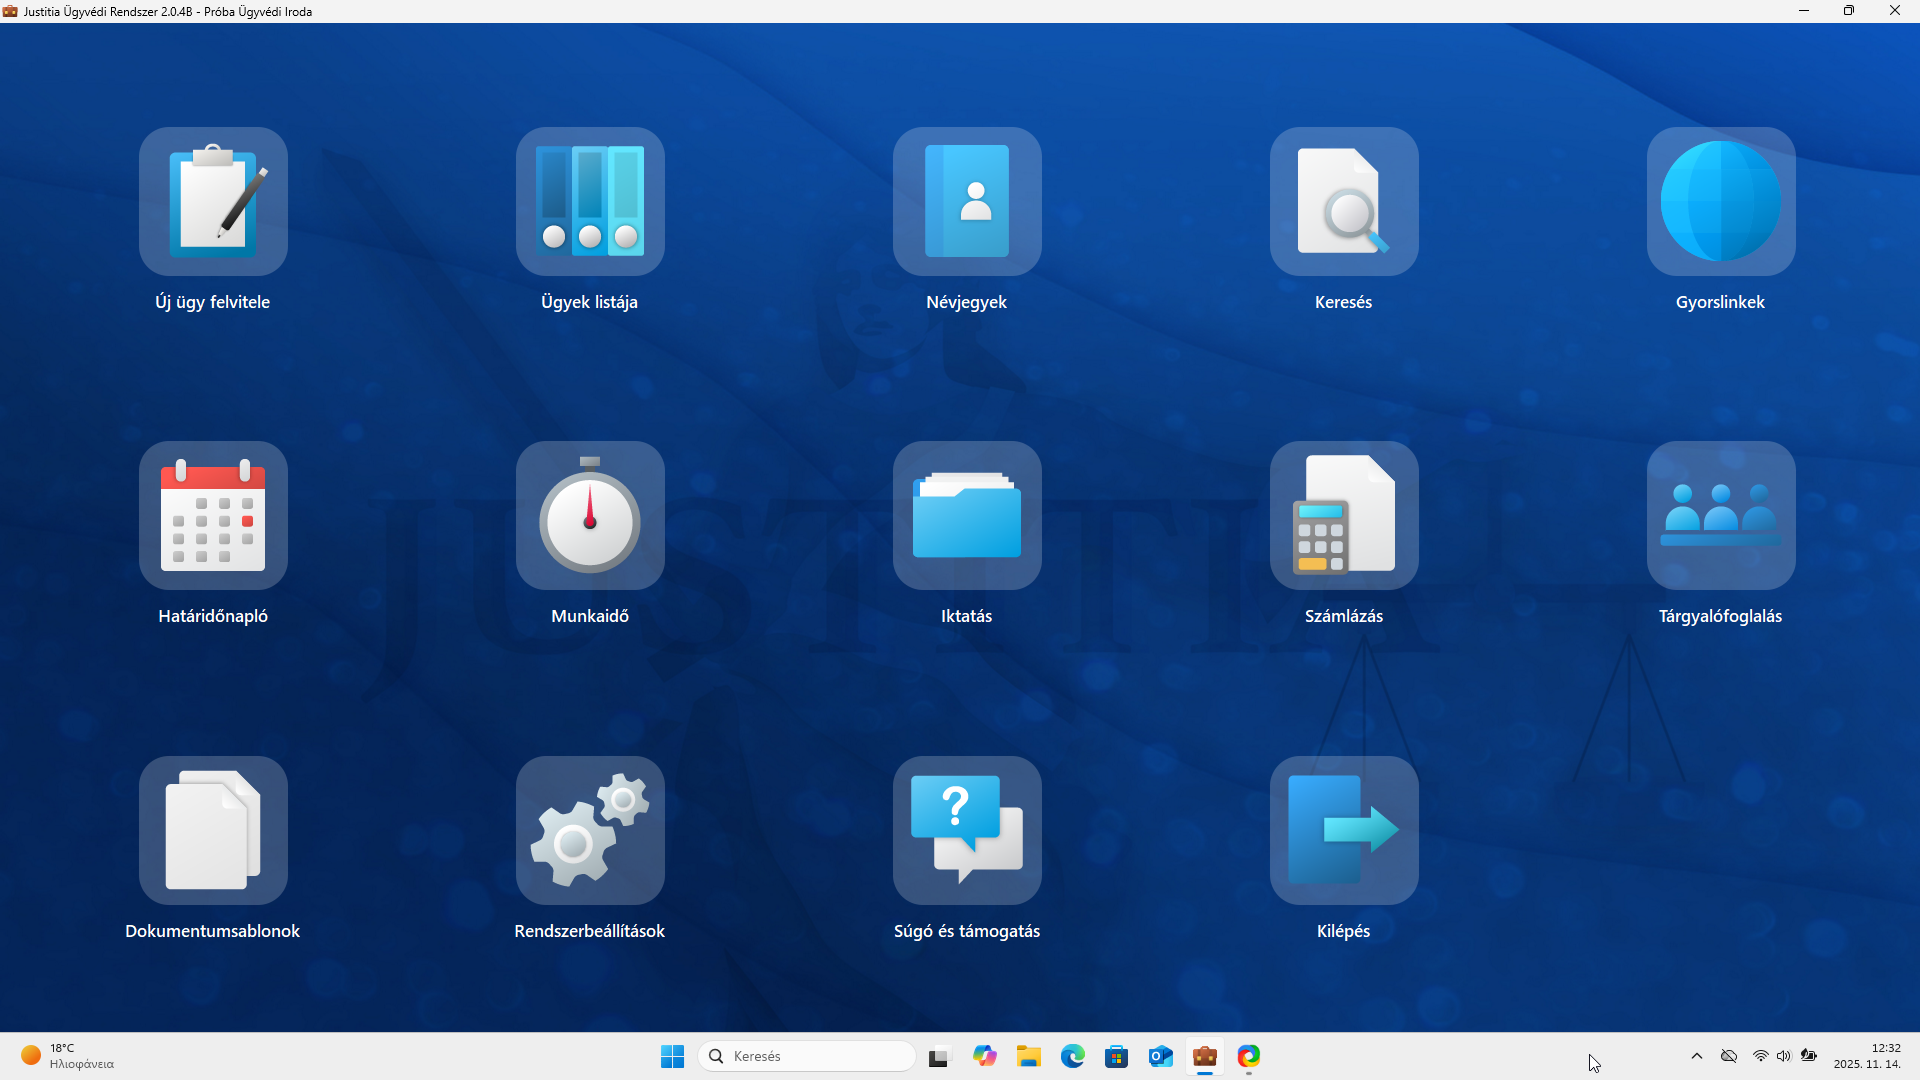Click the taskbar clock and date
The width and height of the screenshot is (1920, 1080).
click(x=1867, y=1056)
